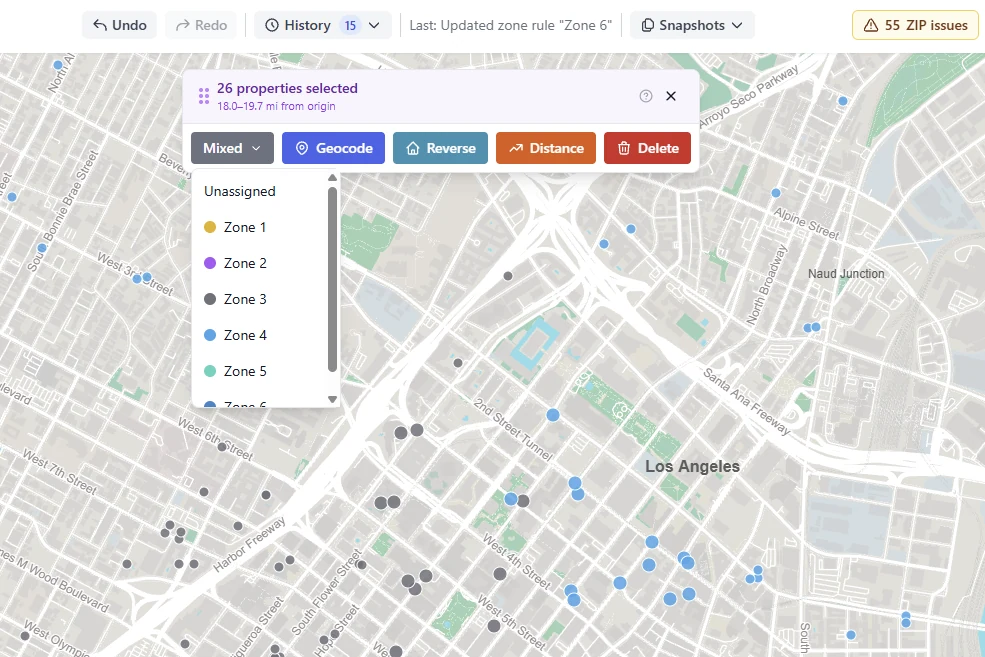This screenshot has width=985, height=657.
Task: Click the purple Zone 2 color dot
Action: tap(210, 263)
